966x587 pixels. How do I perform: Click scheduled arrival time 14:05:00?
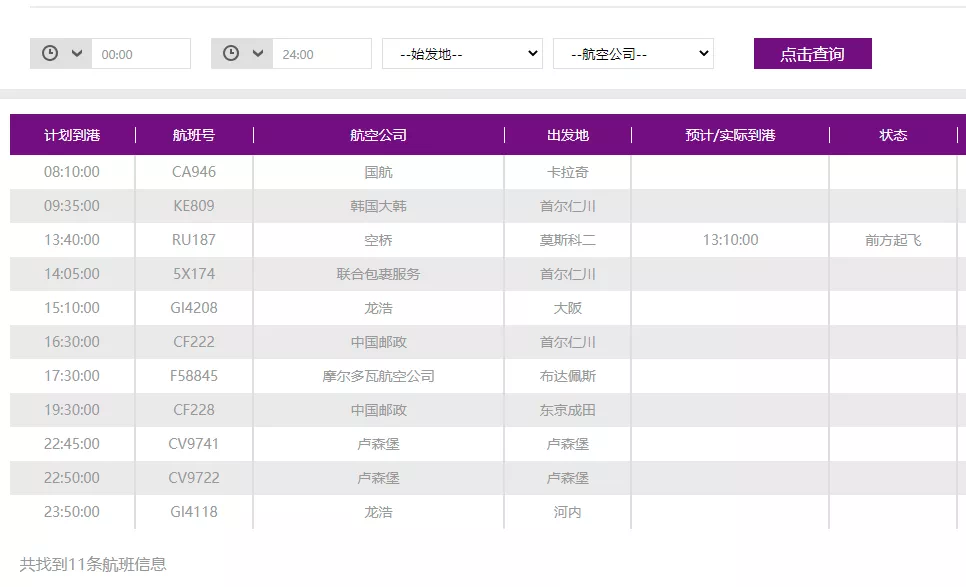(x=72, y=273)
